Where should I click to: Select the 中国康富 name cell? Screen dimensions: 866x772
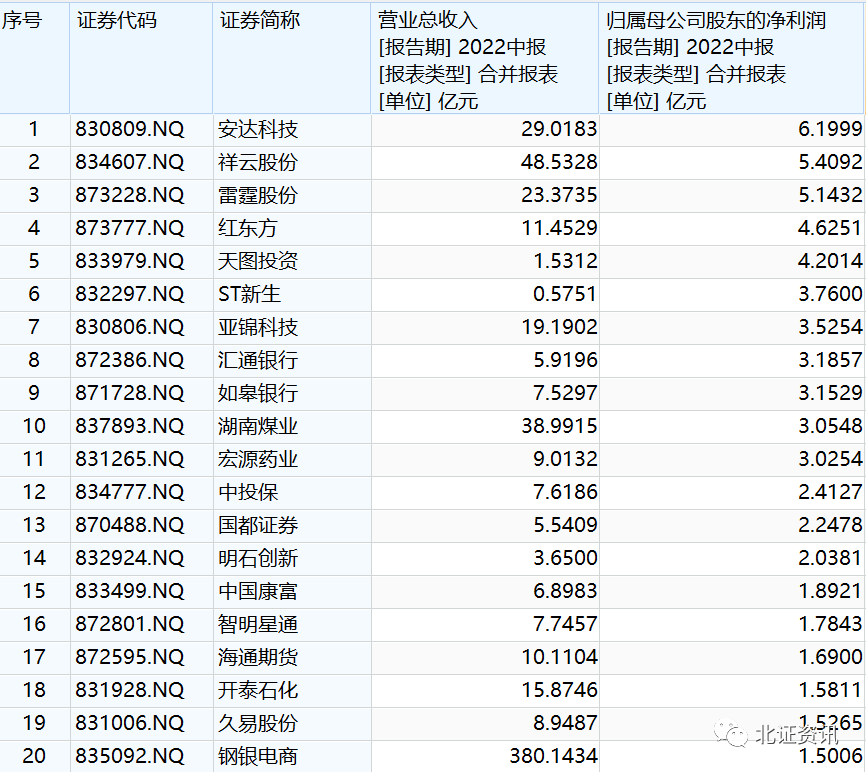(x=258, y=591)
